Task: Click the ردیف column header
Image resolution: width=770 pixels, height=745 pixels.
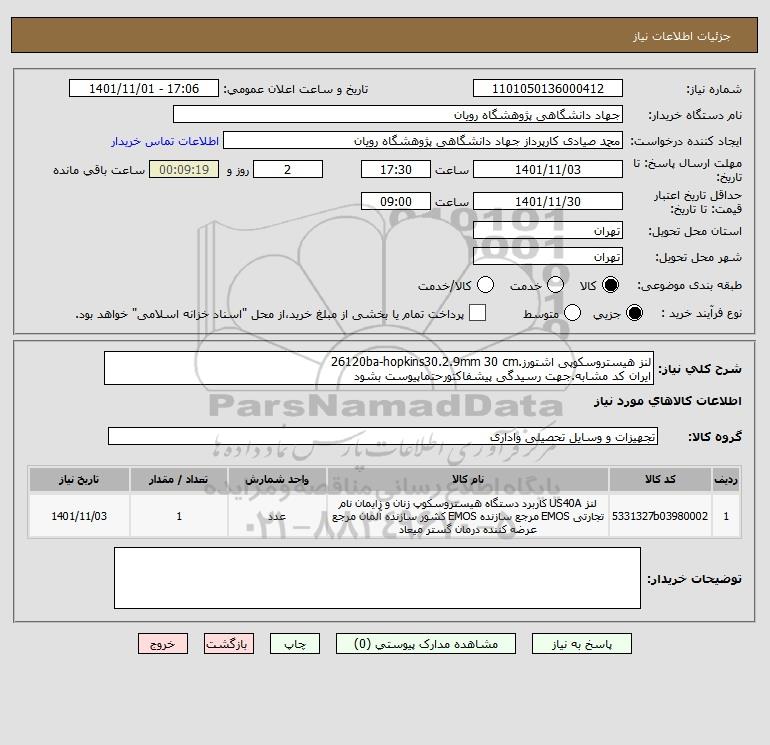Action: 726,479
